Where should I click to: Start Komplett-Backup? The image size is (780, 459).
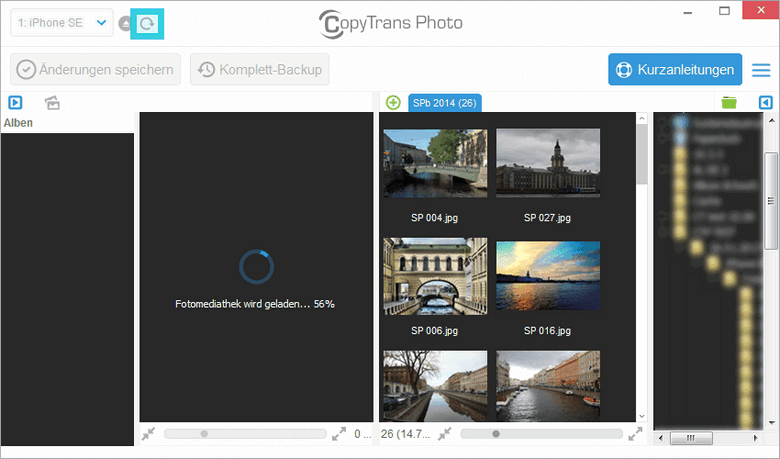(x=260, y=70)
